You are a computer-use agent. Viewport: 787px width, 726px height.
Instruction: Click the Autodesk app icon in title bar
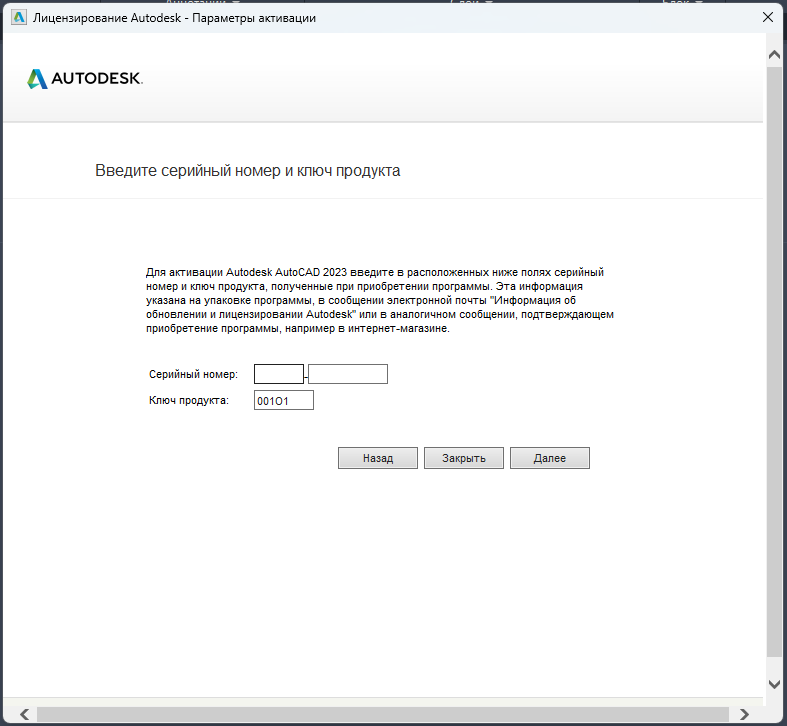point(19,18)
